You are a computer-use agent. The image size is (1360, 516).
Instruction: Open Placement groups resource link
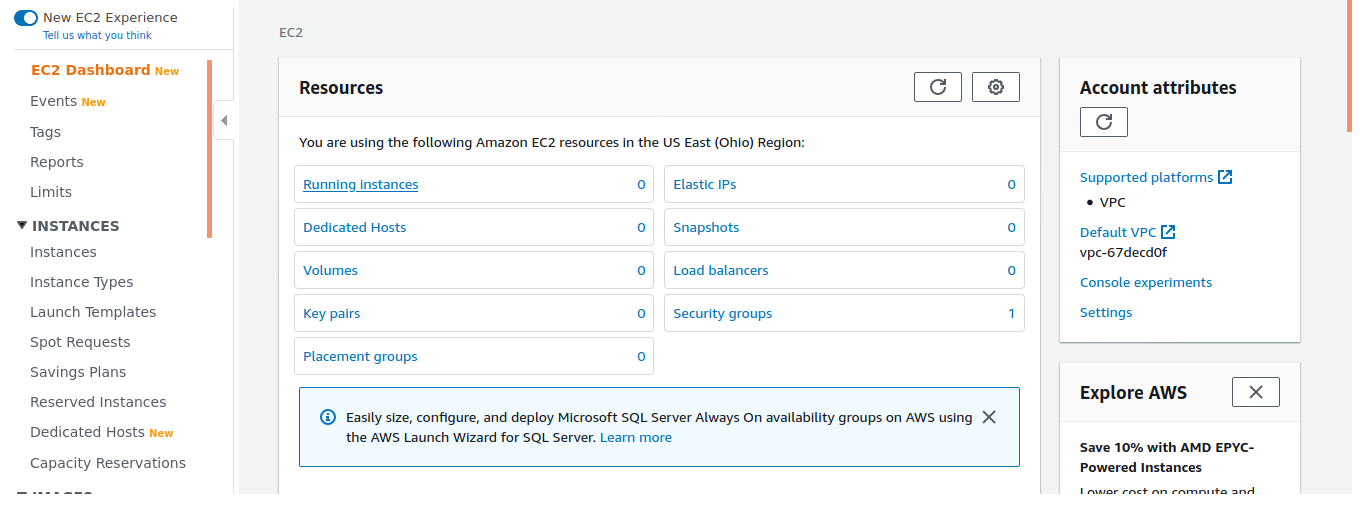[x=360, y=356]
